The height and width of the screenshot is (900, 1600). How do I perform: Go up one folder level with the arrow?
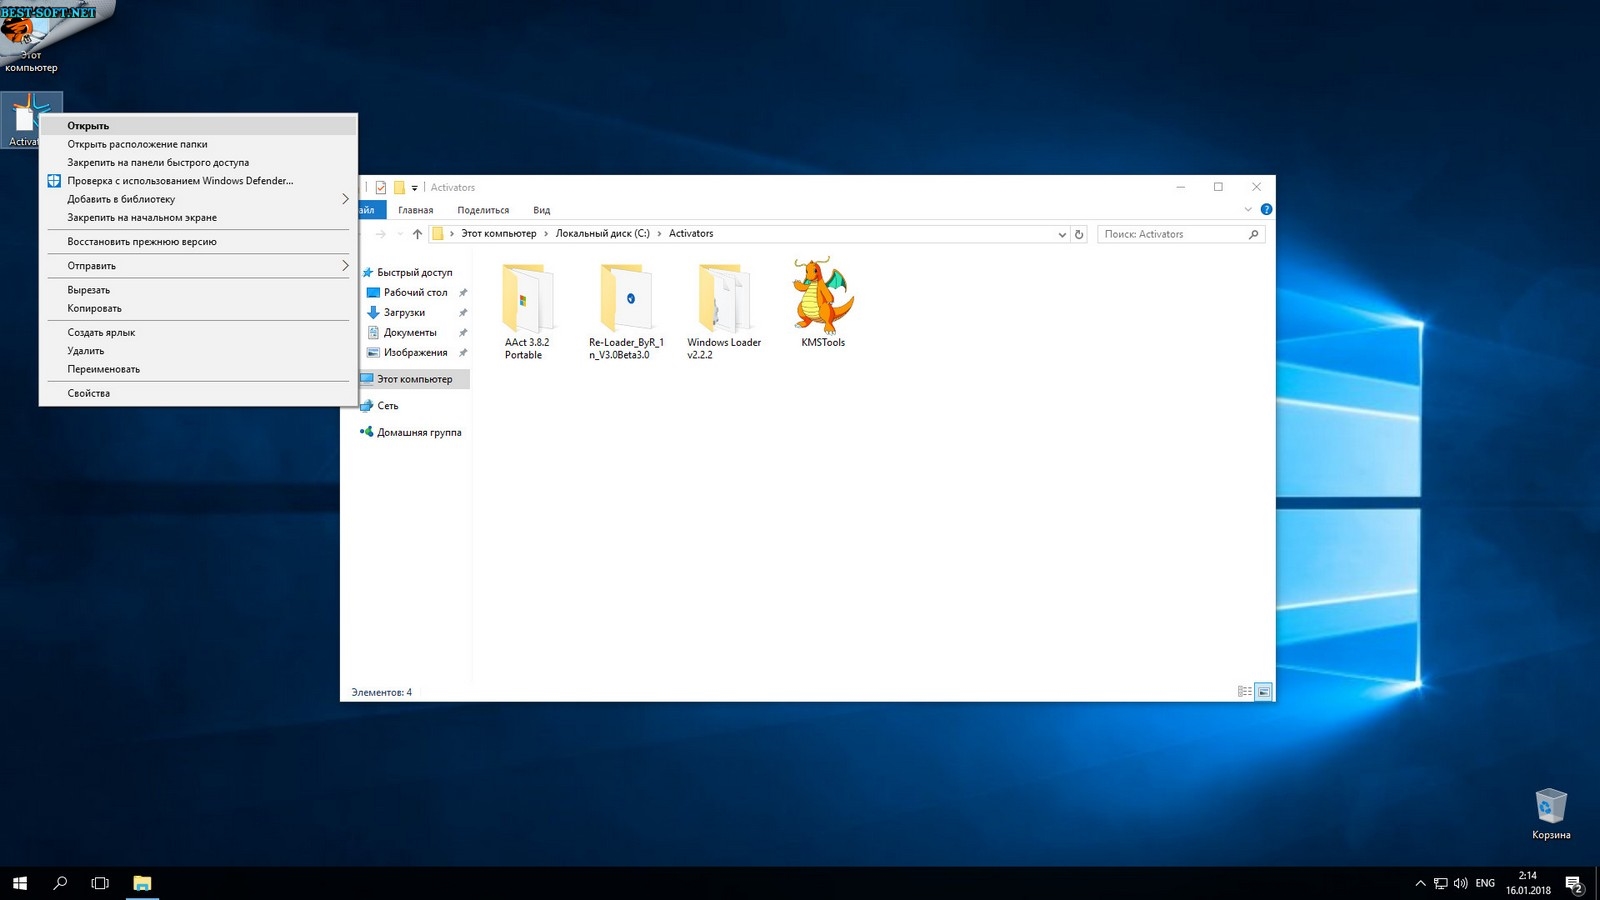417,234
